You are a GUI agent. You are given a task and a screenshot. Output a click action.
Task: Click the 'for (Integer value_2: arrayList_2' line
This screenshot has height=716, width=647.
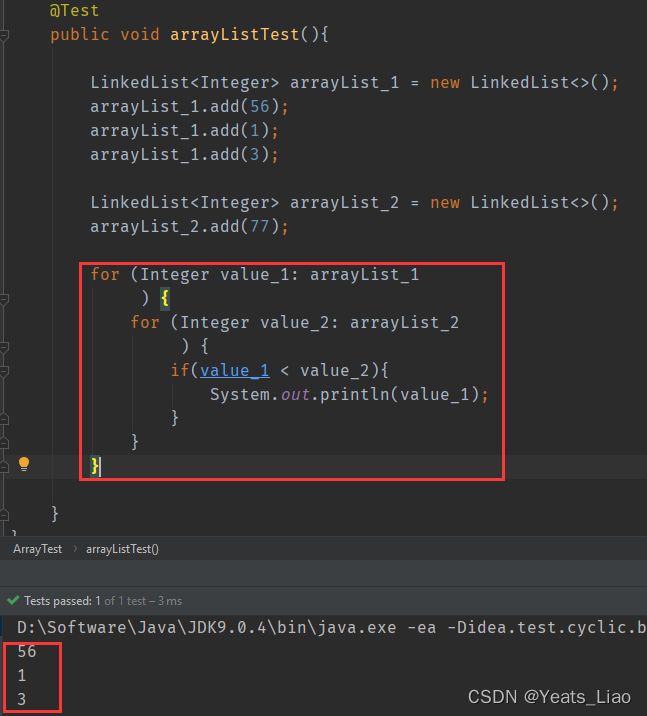[x=295, y=322]
